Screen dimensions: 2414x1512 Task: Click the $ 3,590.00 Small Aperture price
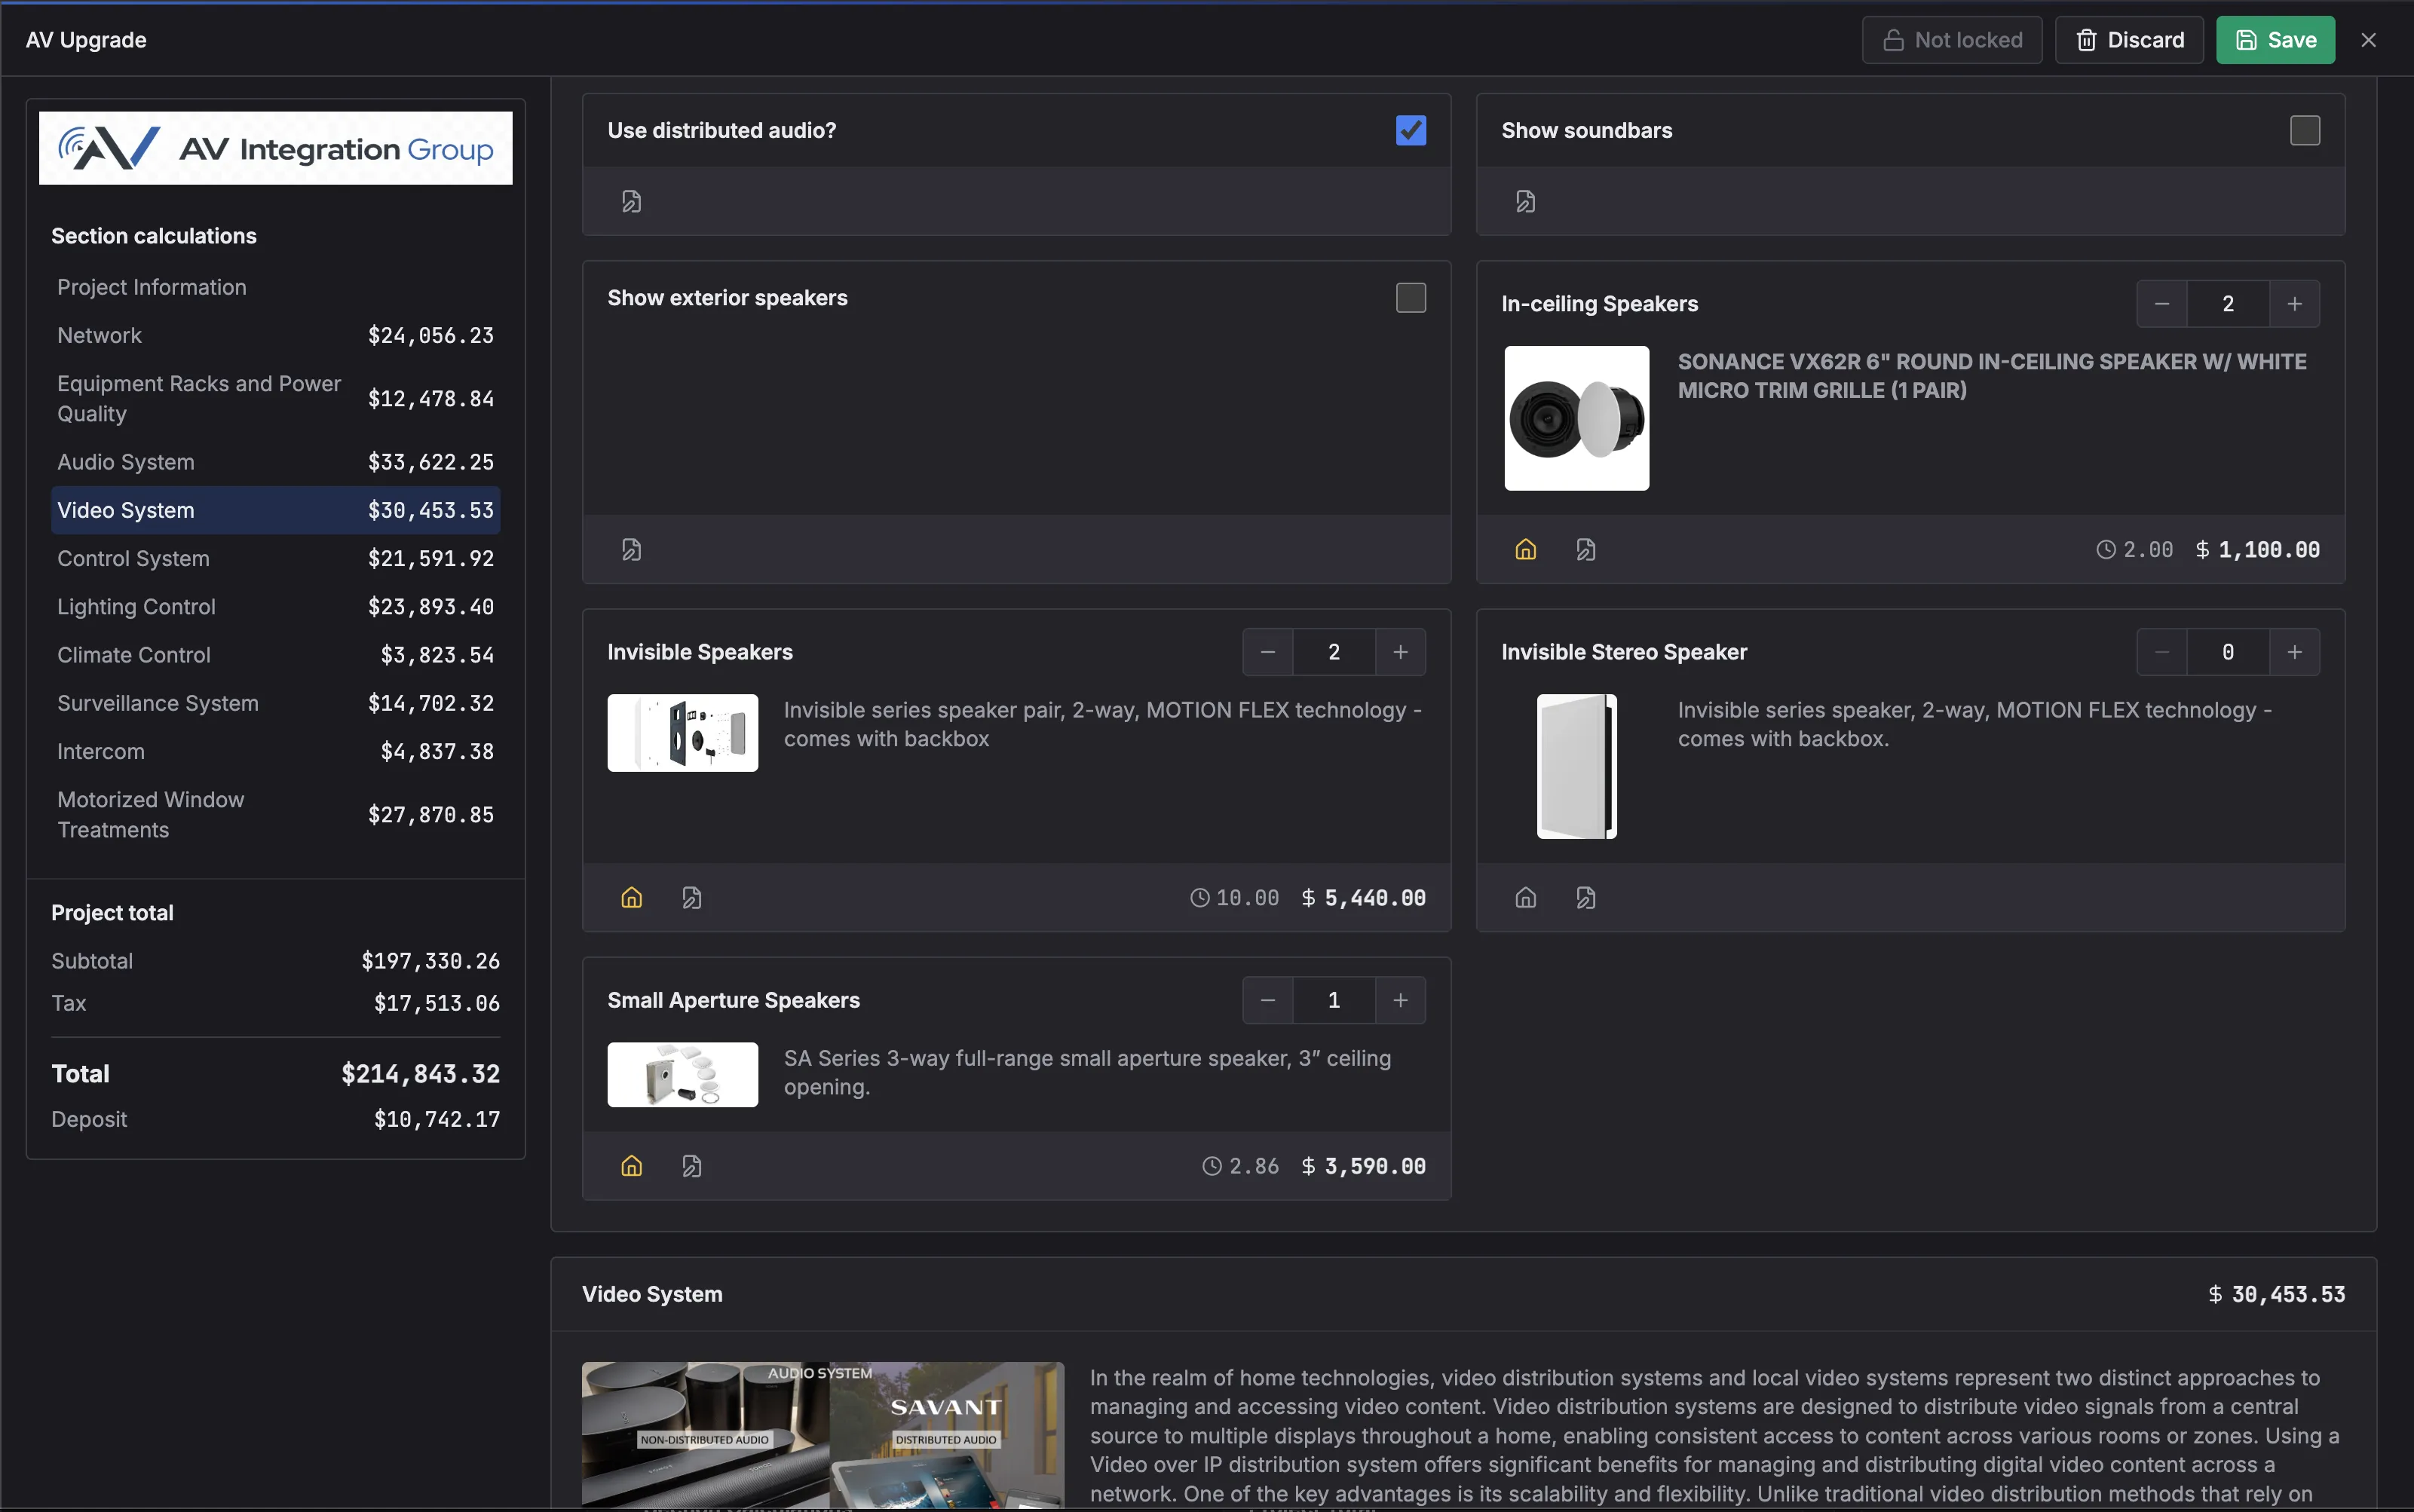point(1363,1166)
